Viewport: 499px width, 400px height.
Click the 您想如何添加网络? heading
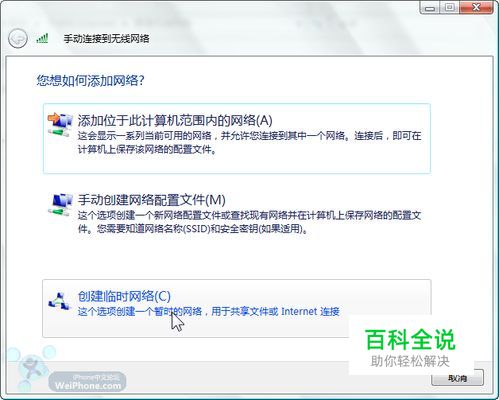(x=90, y=81)
